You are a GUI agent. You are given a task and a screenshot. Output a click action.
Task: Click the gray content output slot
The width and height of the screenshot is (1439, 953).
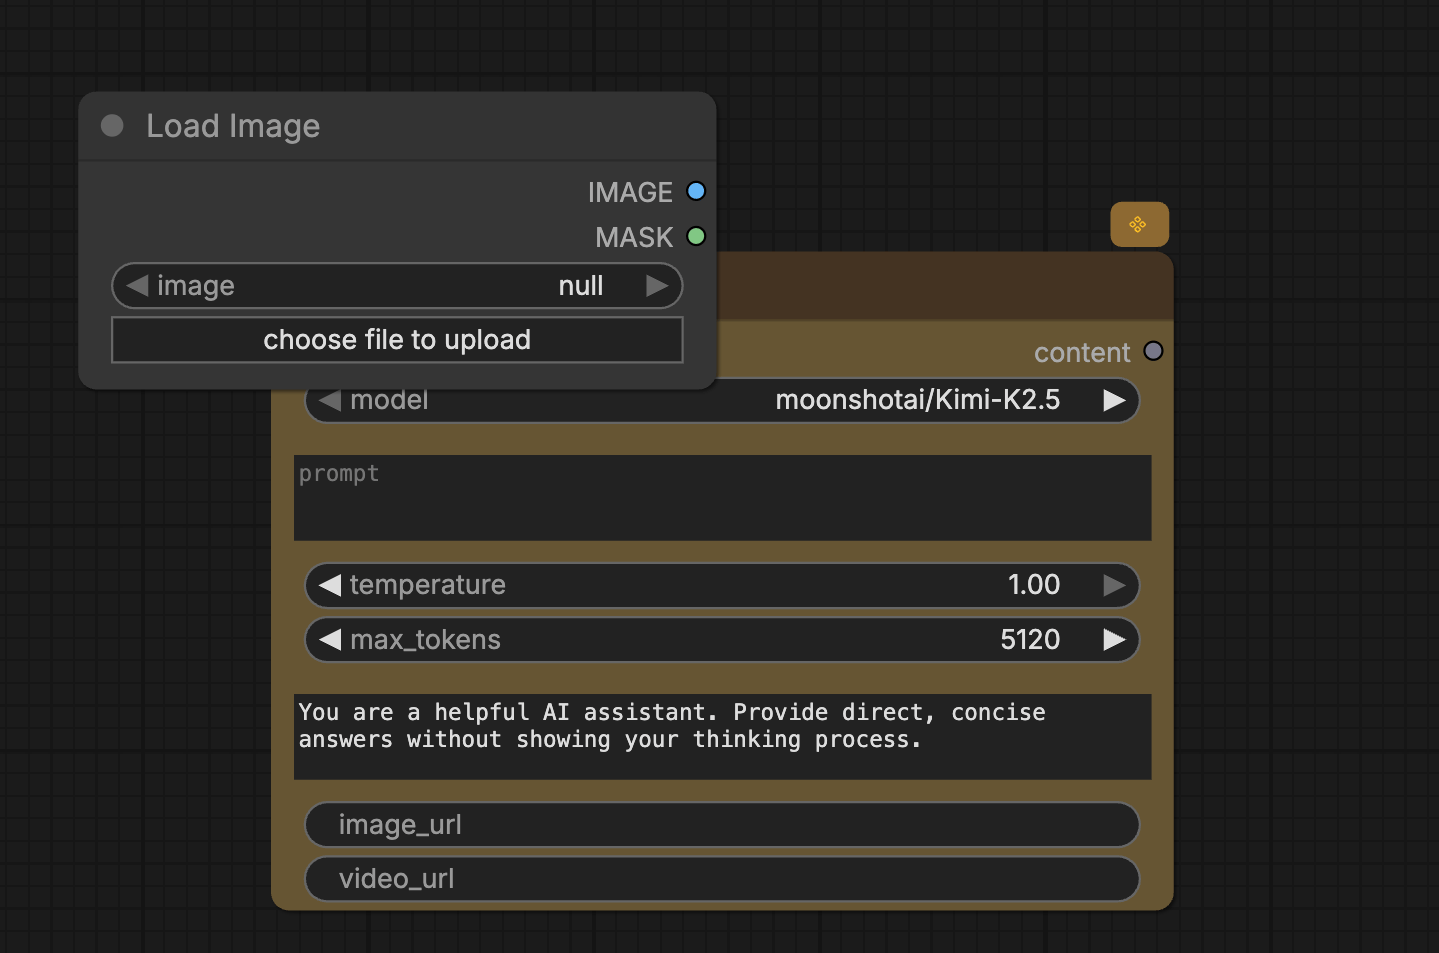click(x=1153, y=351)
